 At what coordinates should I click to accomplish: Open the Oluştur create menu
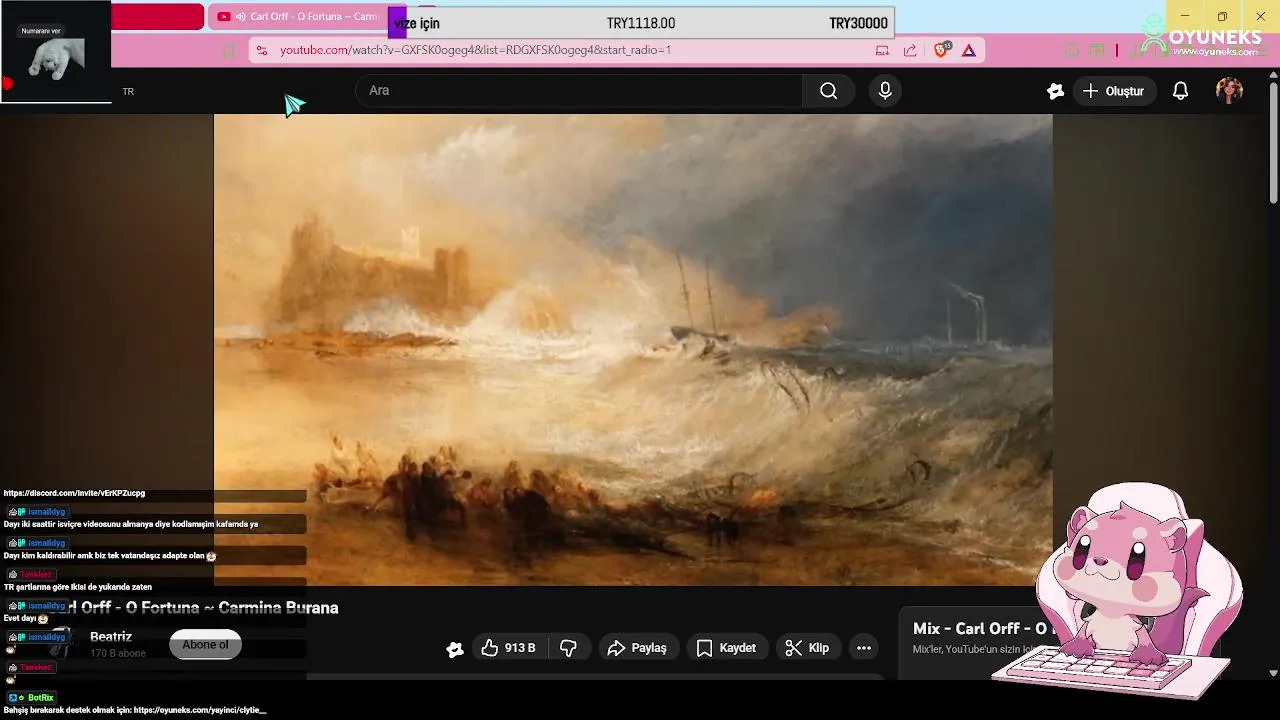(x=1113, y=91)
